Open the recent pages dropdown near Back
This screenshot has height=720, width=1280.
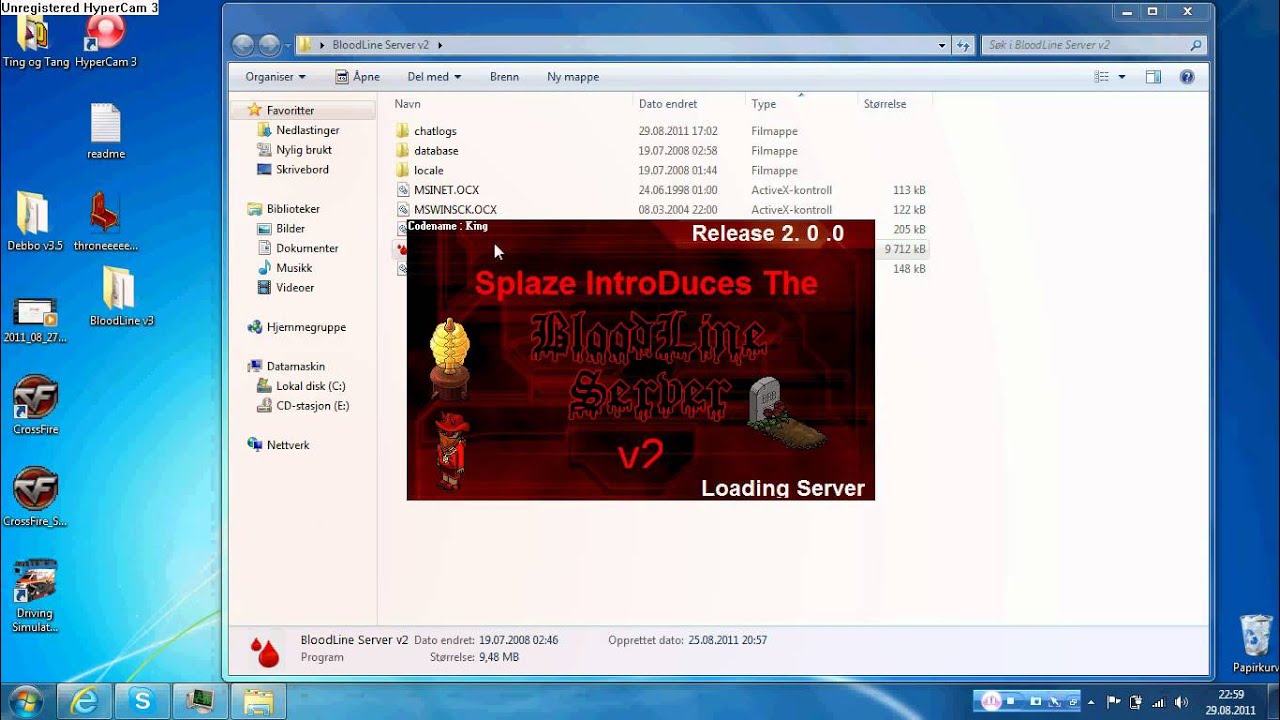click(x=288, y=46)
